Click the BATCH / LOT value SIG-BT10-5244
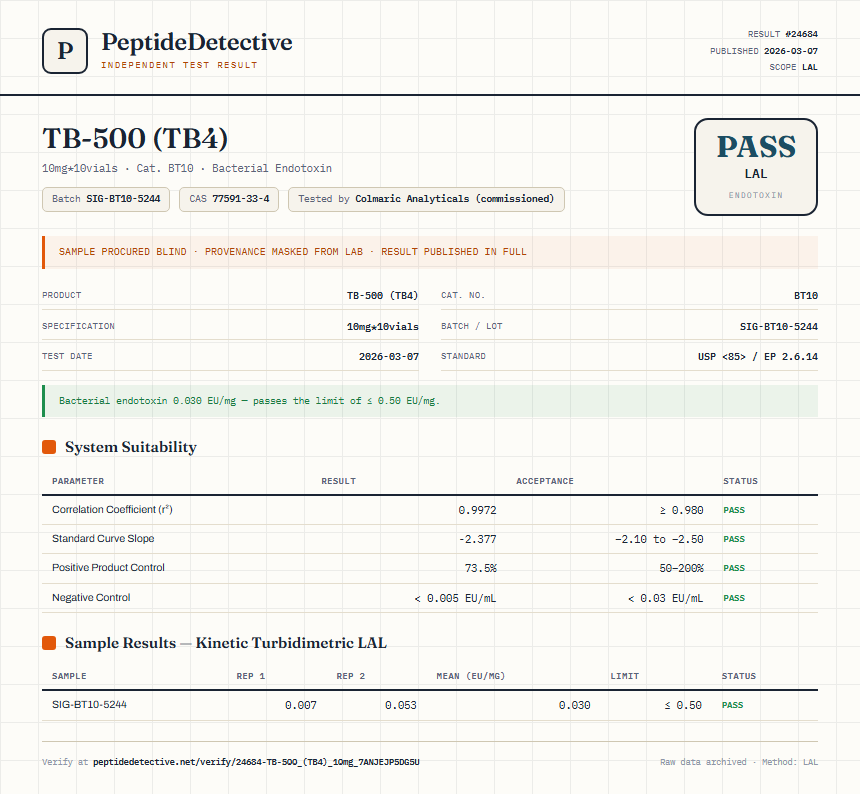The width and height of the screenshot is (860, 794). click(x=778, y=327)
